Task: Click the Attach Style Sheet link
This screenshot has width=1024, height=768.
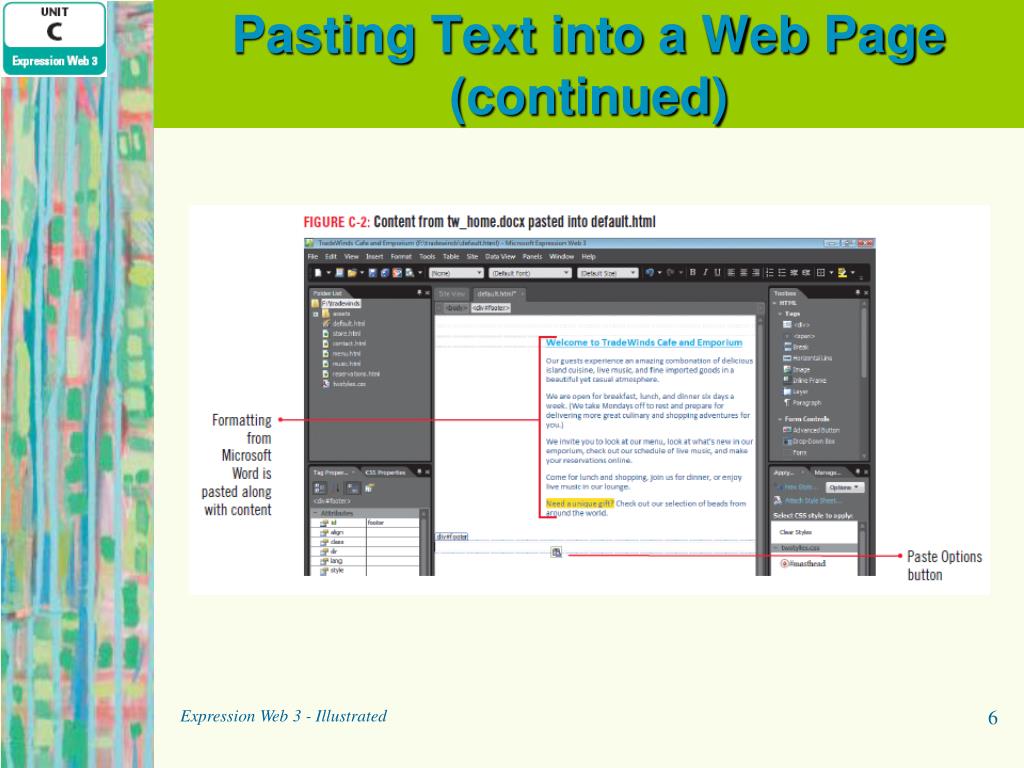Action: [812, 501]
